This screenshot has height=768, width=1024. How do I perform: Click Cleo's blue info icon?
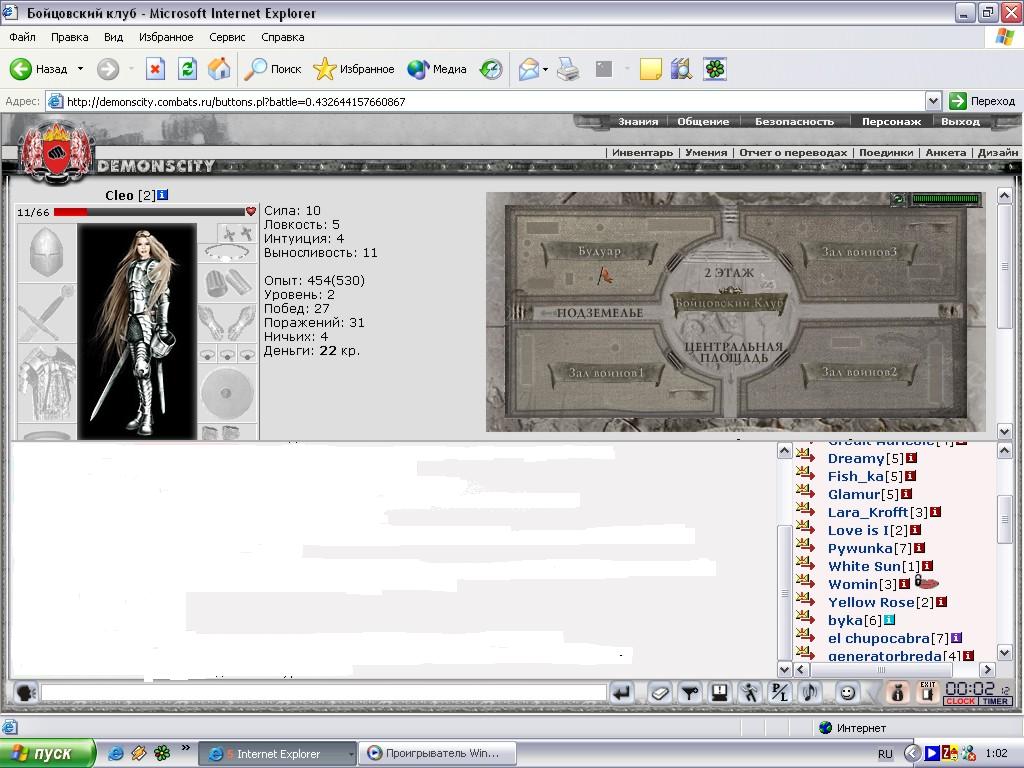click(x=163, y=195)
